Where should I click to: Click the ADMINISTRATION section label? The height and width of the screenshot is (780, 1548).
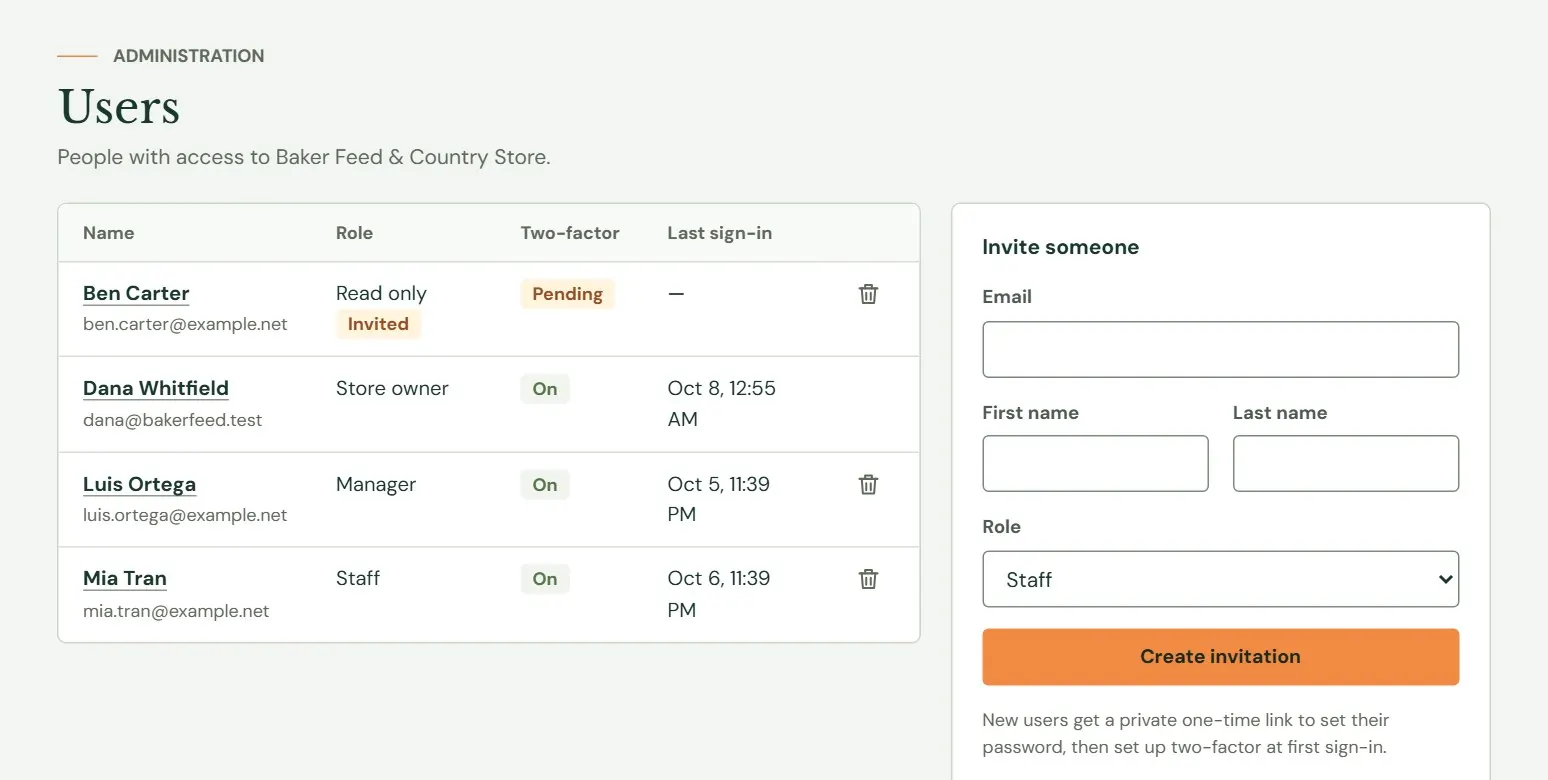pos(189,56)
